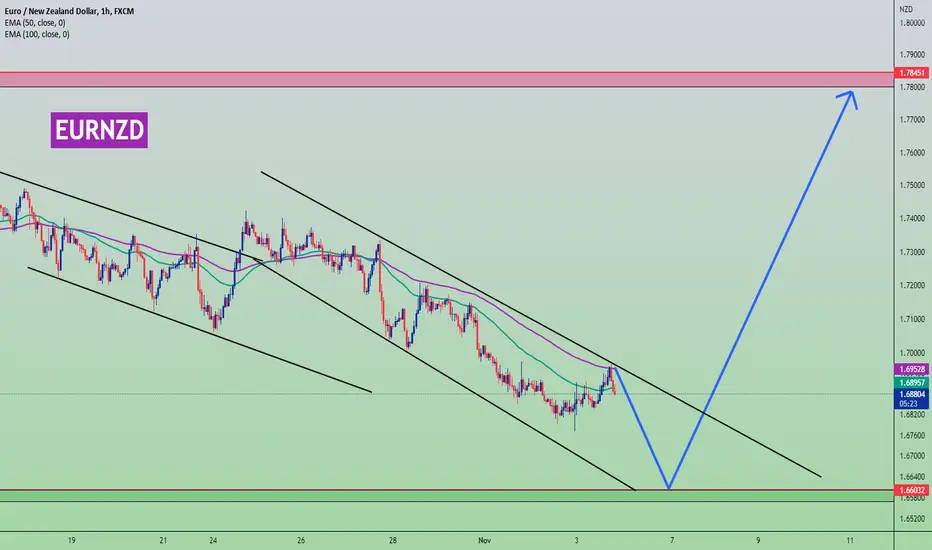Viewport: 932px width, 550px height.
Task: Click the 1.77000 price axis tick
Action: click(x=912, y=120)
